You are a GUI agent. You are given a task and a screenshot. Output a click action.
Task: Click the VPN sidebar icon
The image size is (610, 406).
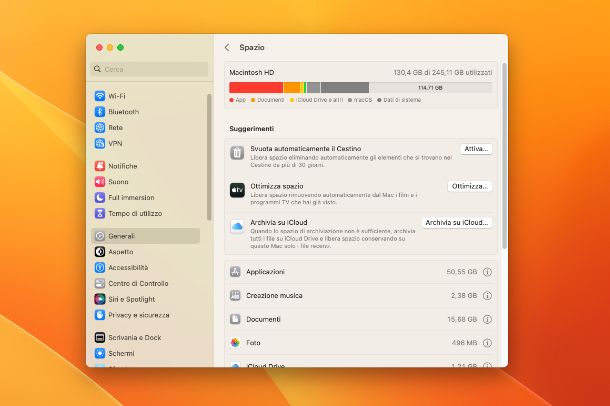[x=100, y=144]
